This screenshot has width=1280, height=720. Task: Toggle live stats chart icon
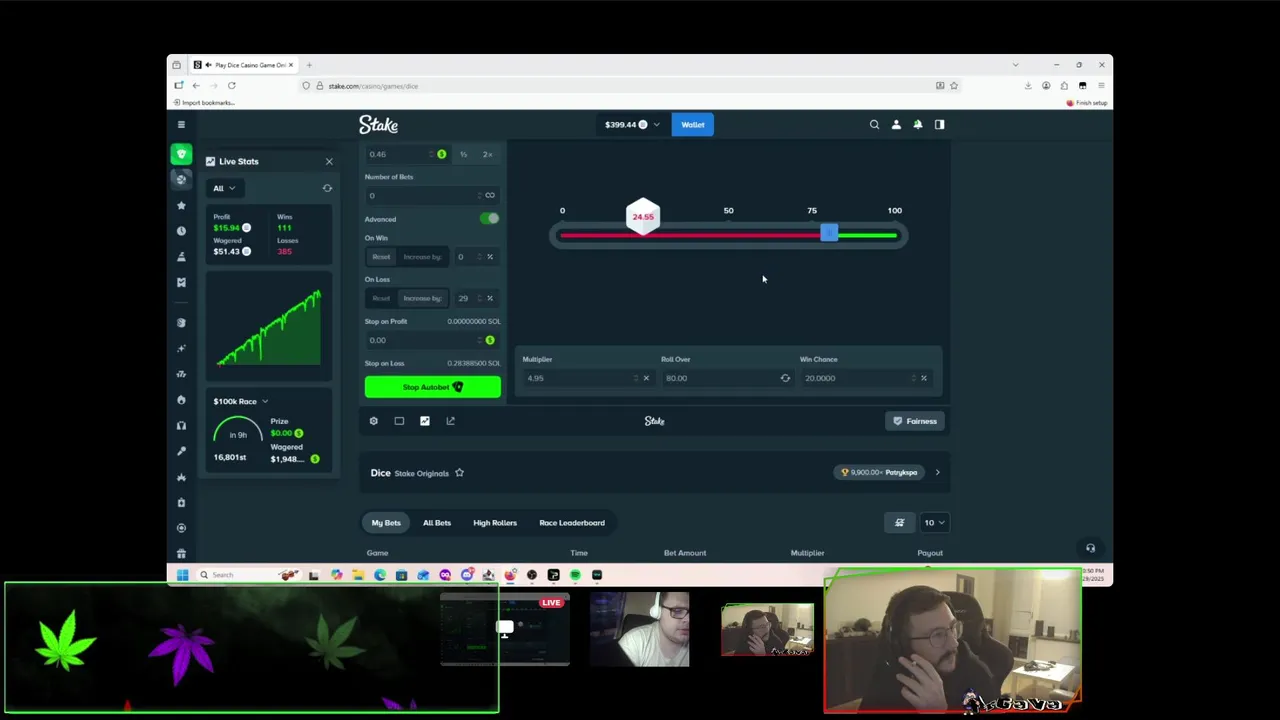(425, 421)
